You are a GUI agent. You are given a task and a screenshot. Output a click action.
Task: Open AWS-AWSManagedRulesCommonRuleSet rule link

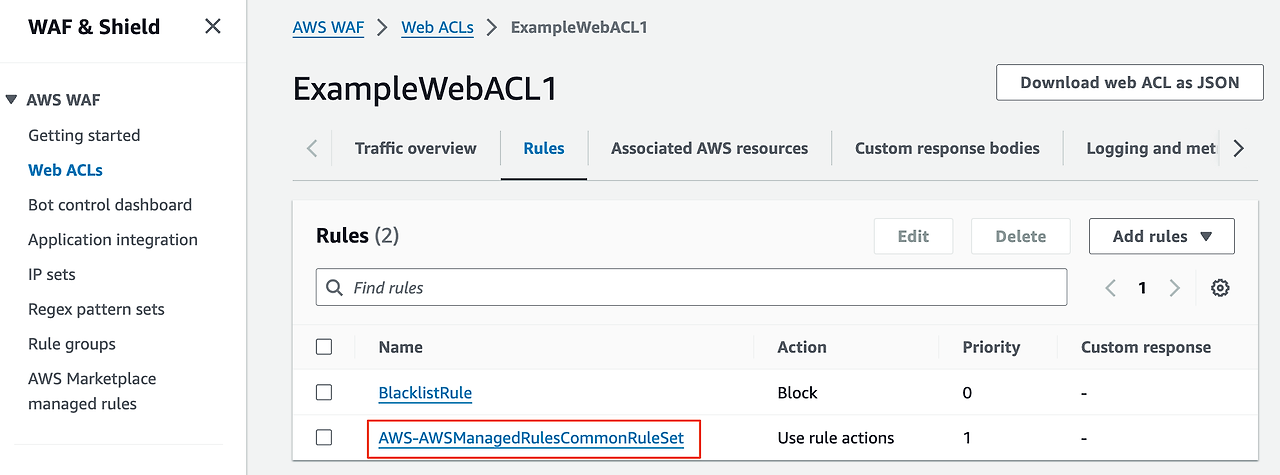[x=531, y=438]
